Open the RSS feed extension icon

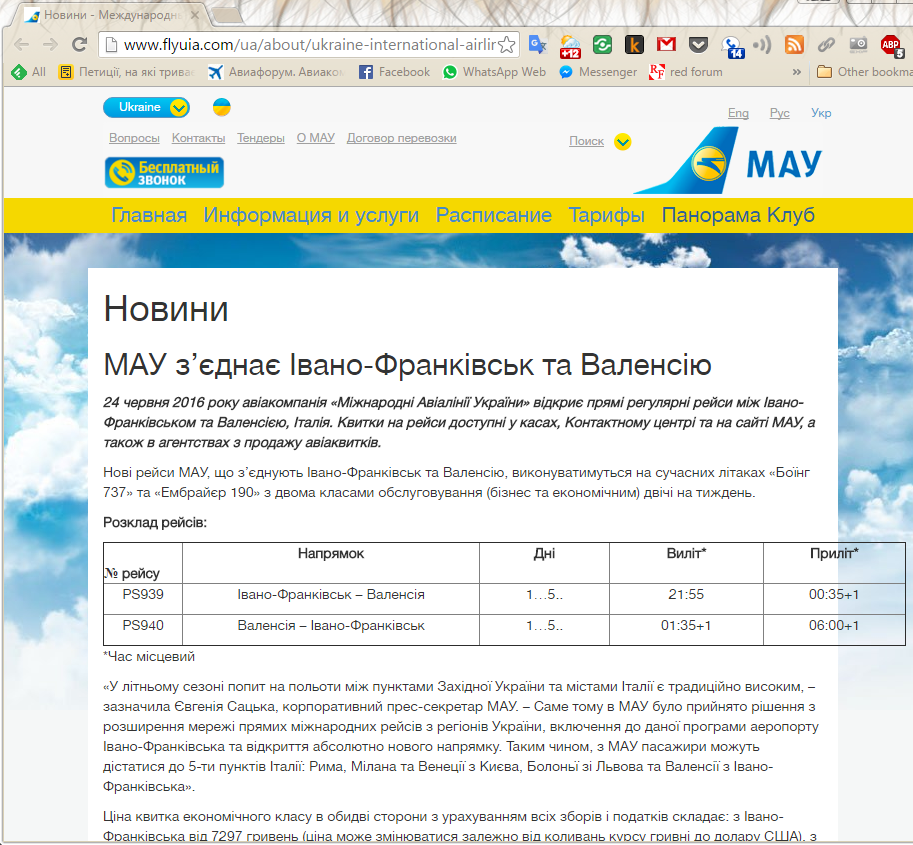pos(794,44)
